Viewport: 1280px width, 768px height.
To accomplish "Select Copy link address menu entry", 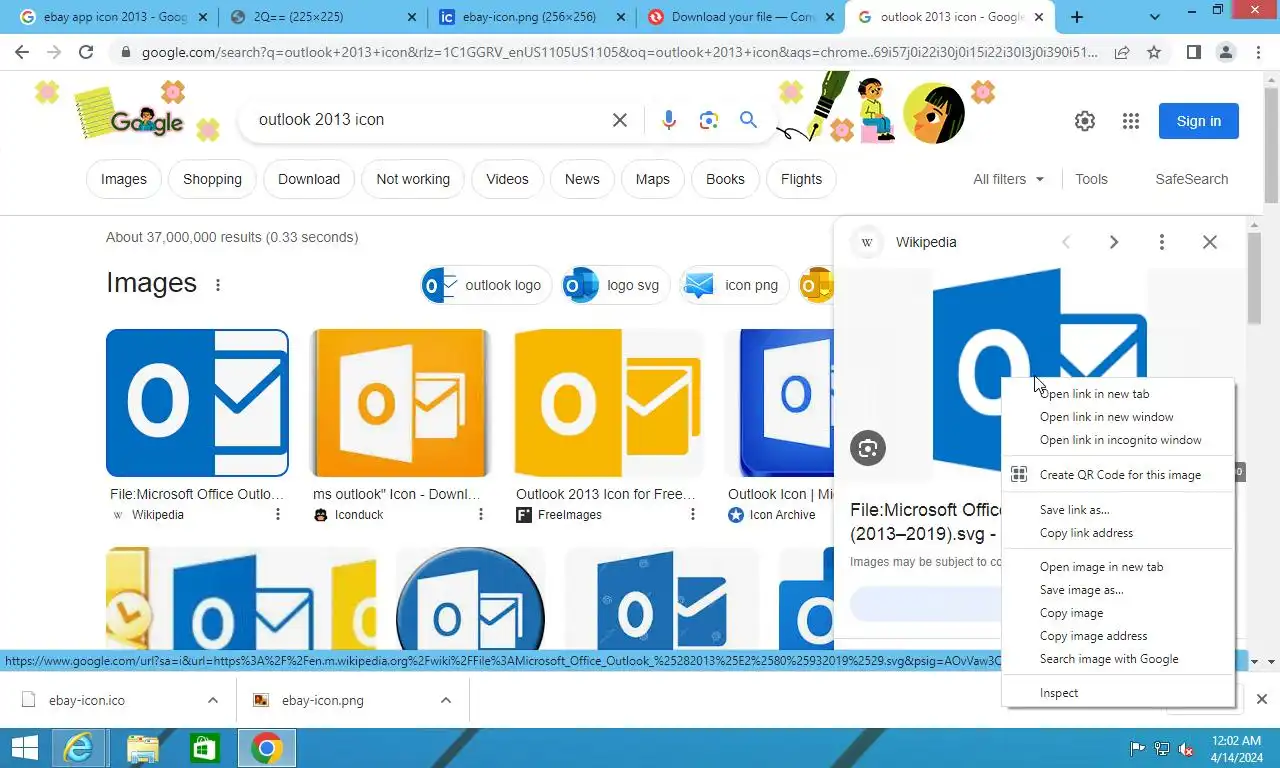I will [x=1118, y=533].
